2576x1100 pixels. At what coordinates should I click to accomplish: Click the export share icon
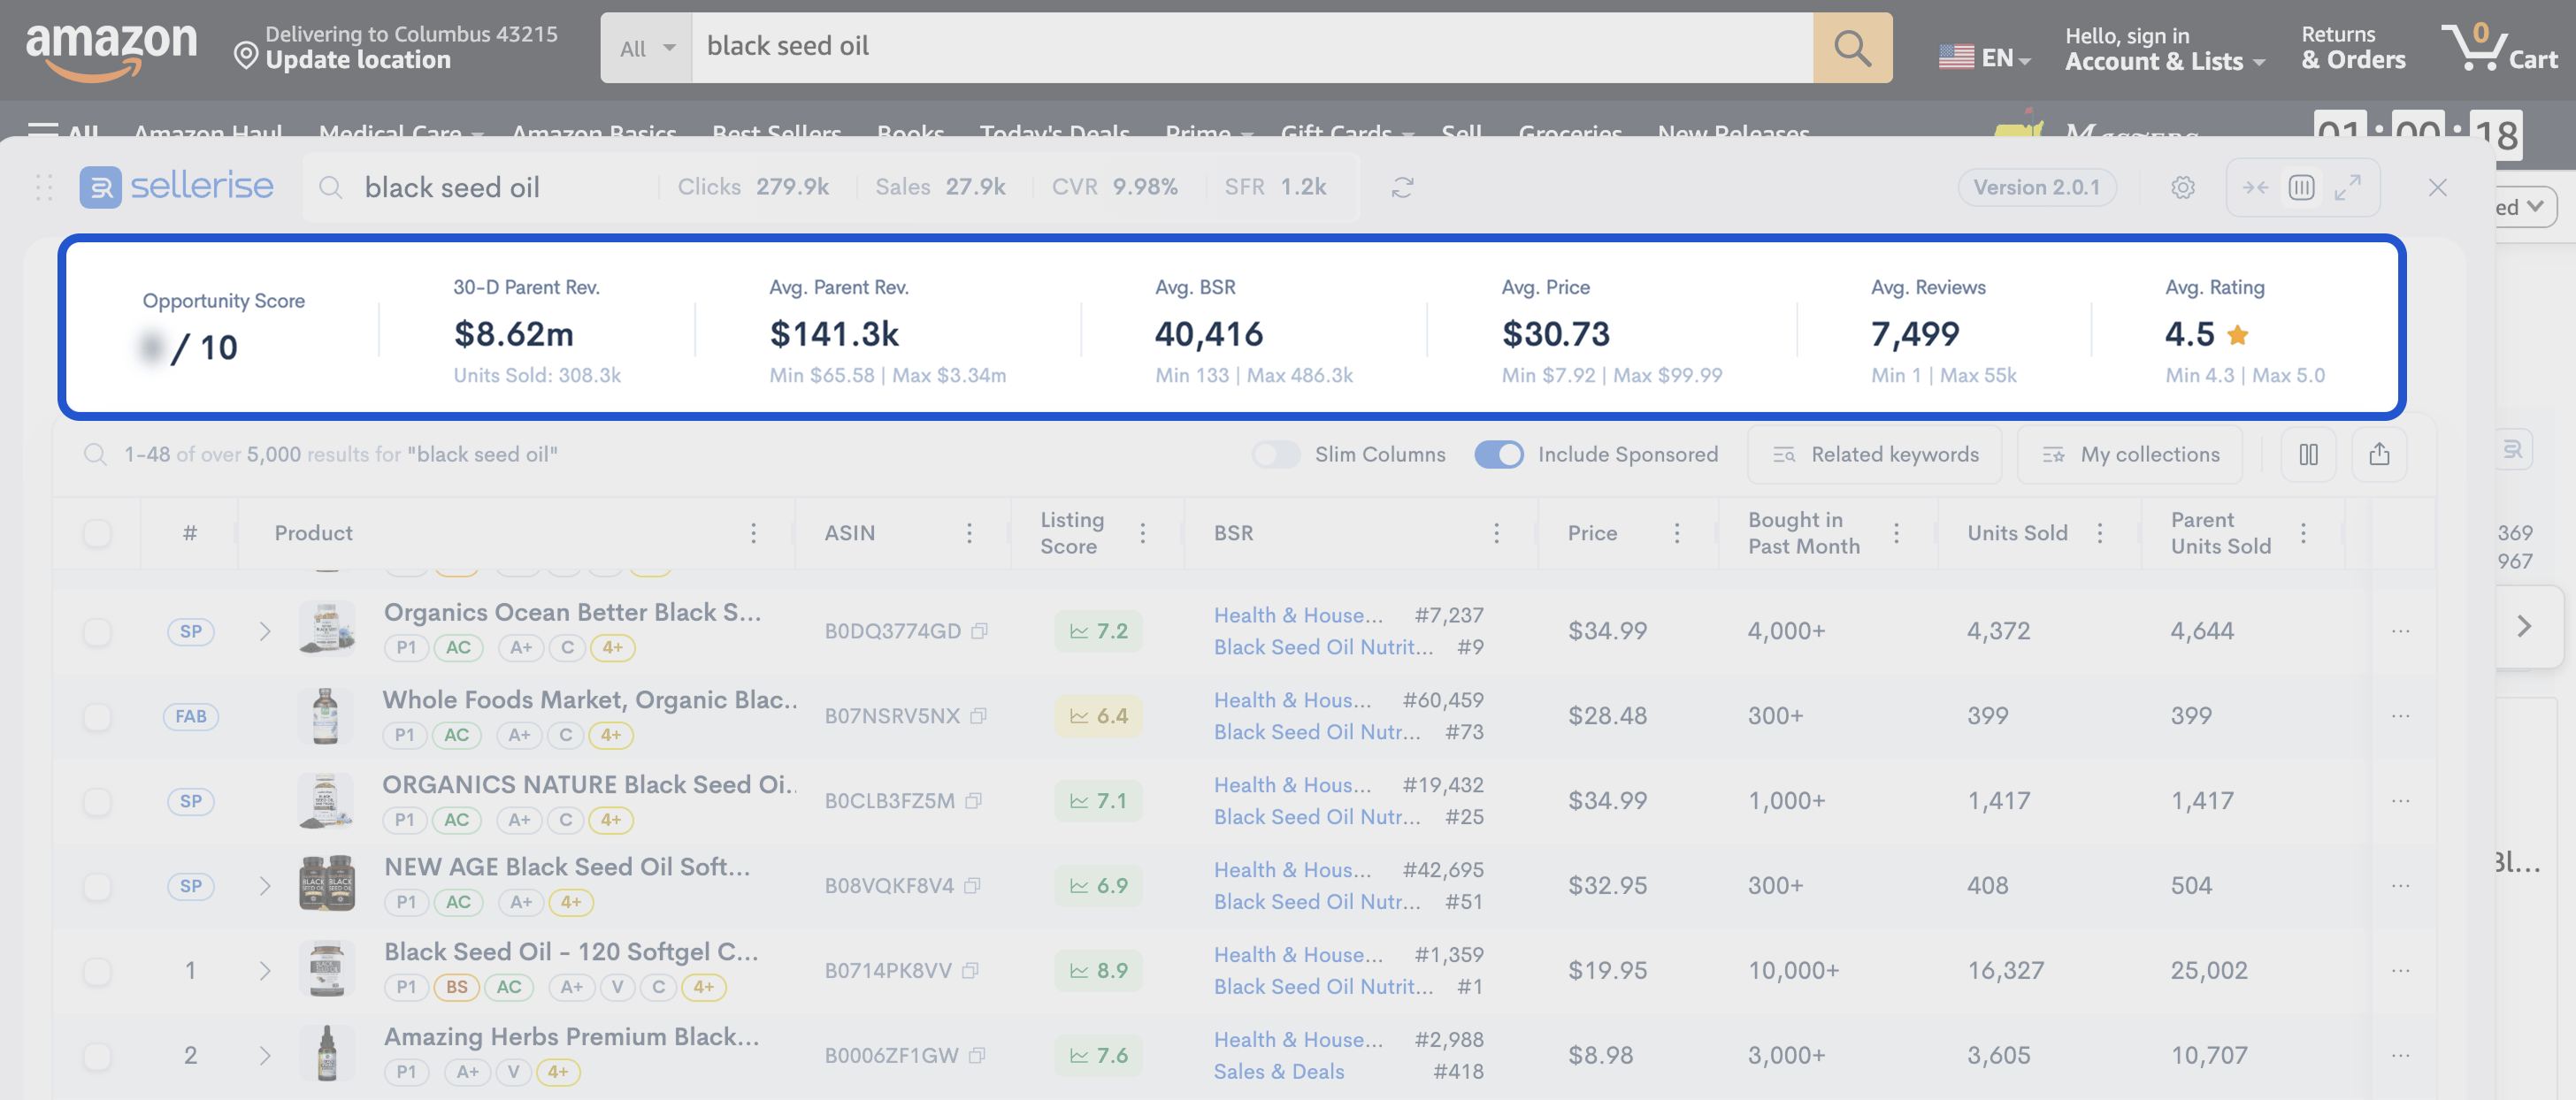[2379, 455]
